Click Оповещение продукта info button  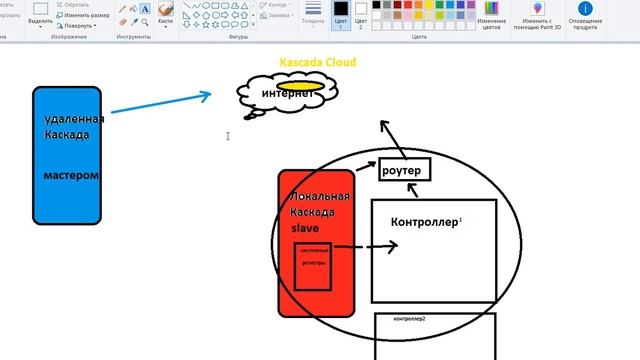coord(585,16)
